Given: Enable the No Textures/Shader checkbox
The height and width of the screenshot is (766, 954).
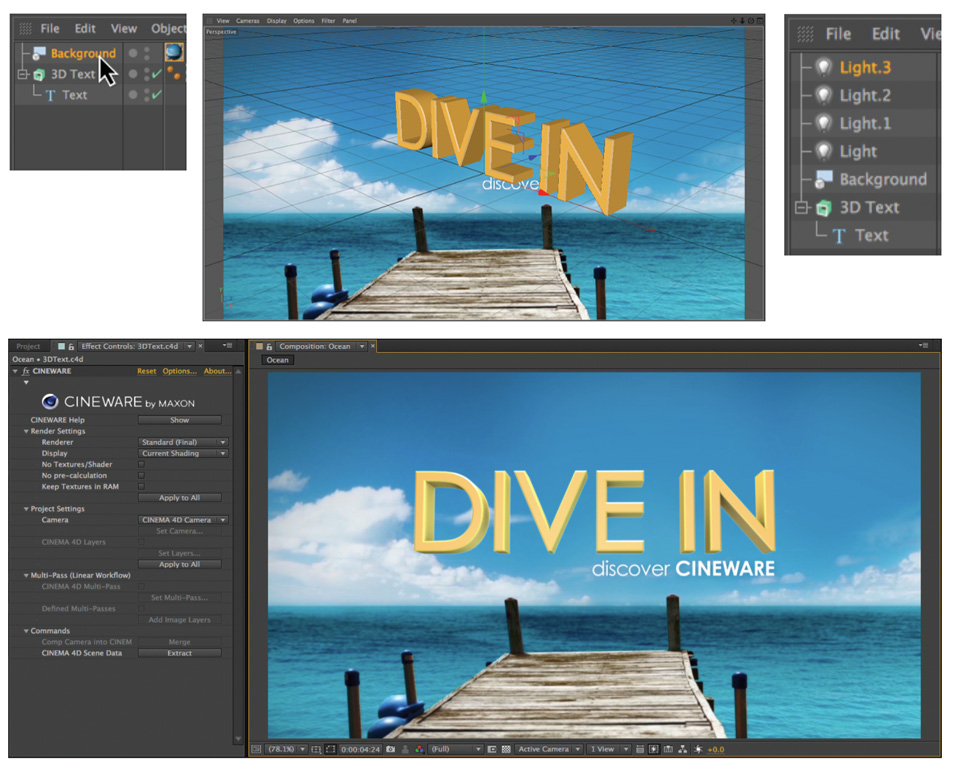Looking at the screenshot, I should 141,464.
